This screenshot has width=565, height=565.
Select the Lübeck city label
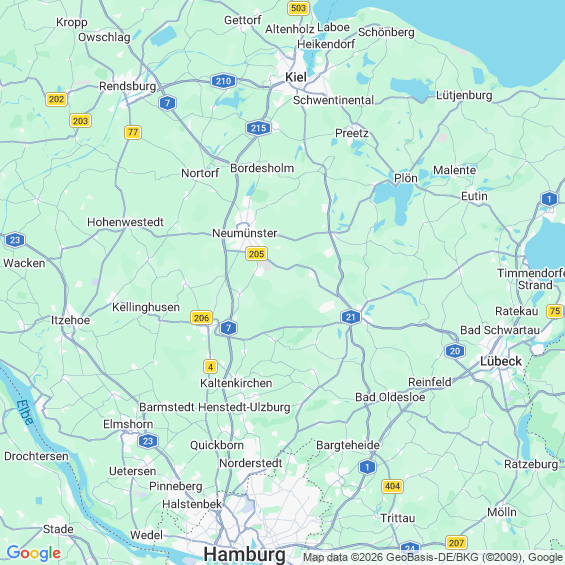(501, 361)
